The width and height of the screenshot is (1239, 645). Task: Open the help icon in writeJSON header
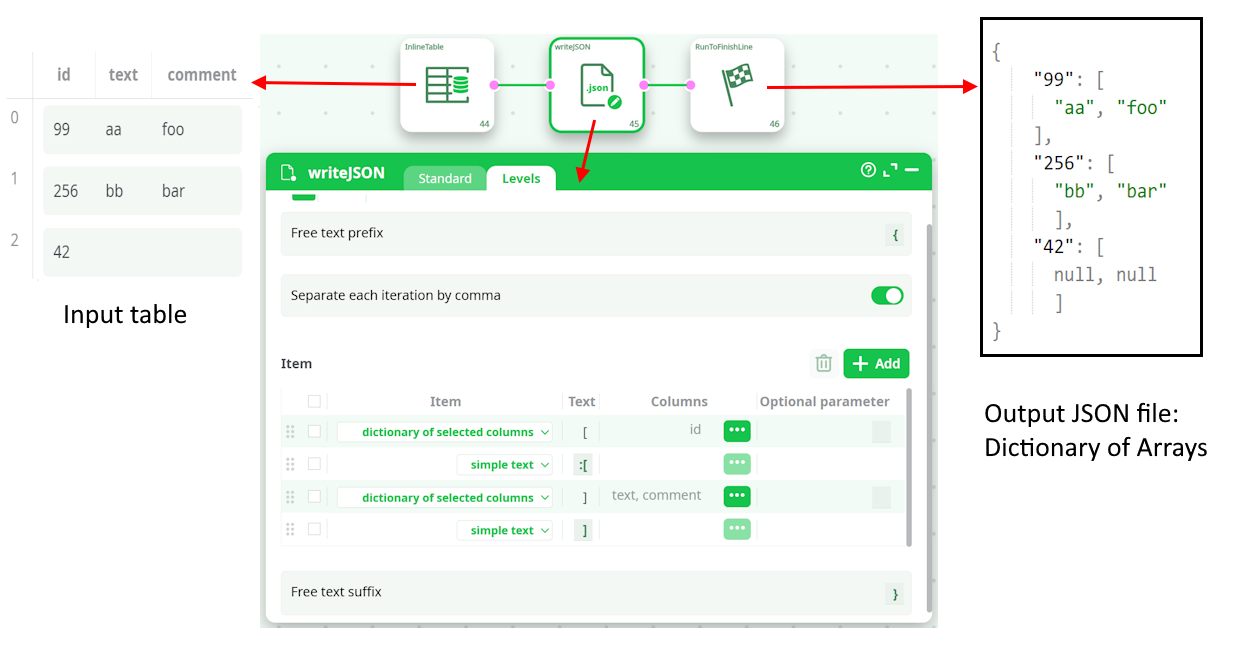point(868,170)
